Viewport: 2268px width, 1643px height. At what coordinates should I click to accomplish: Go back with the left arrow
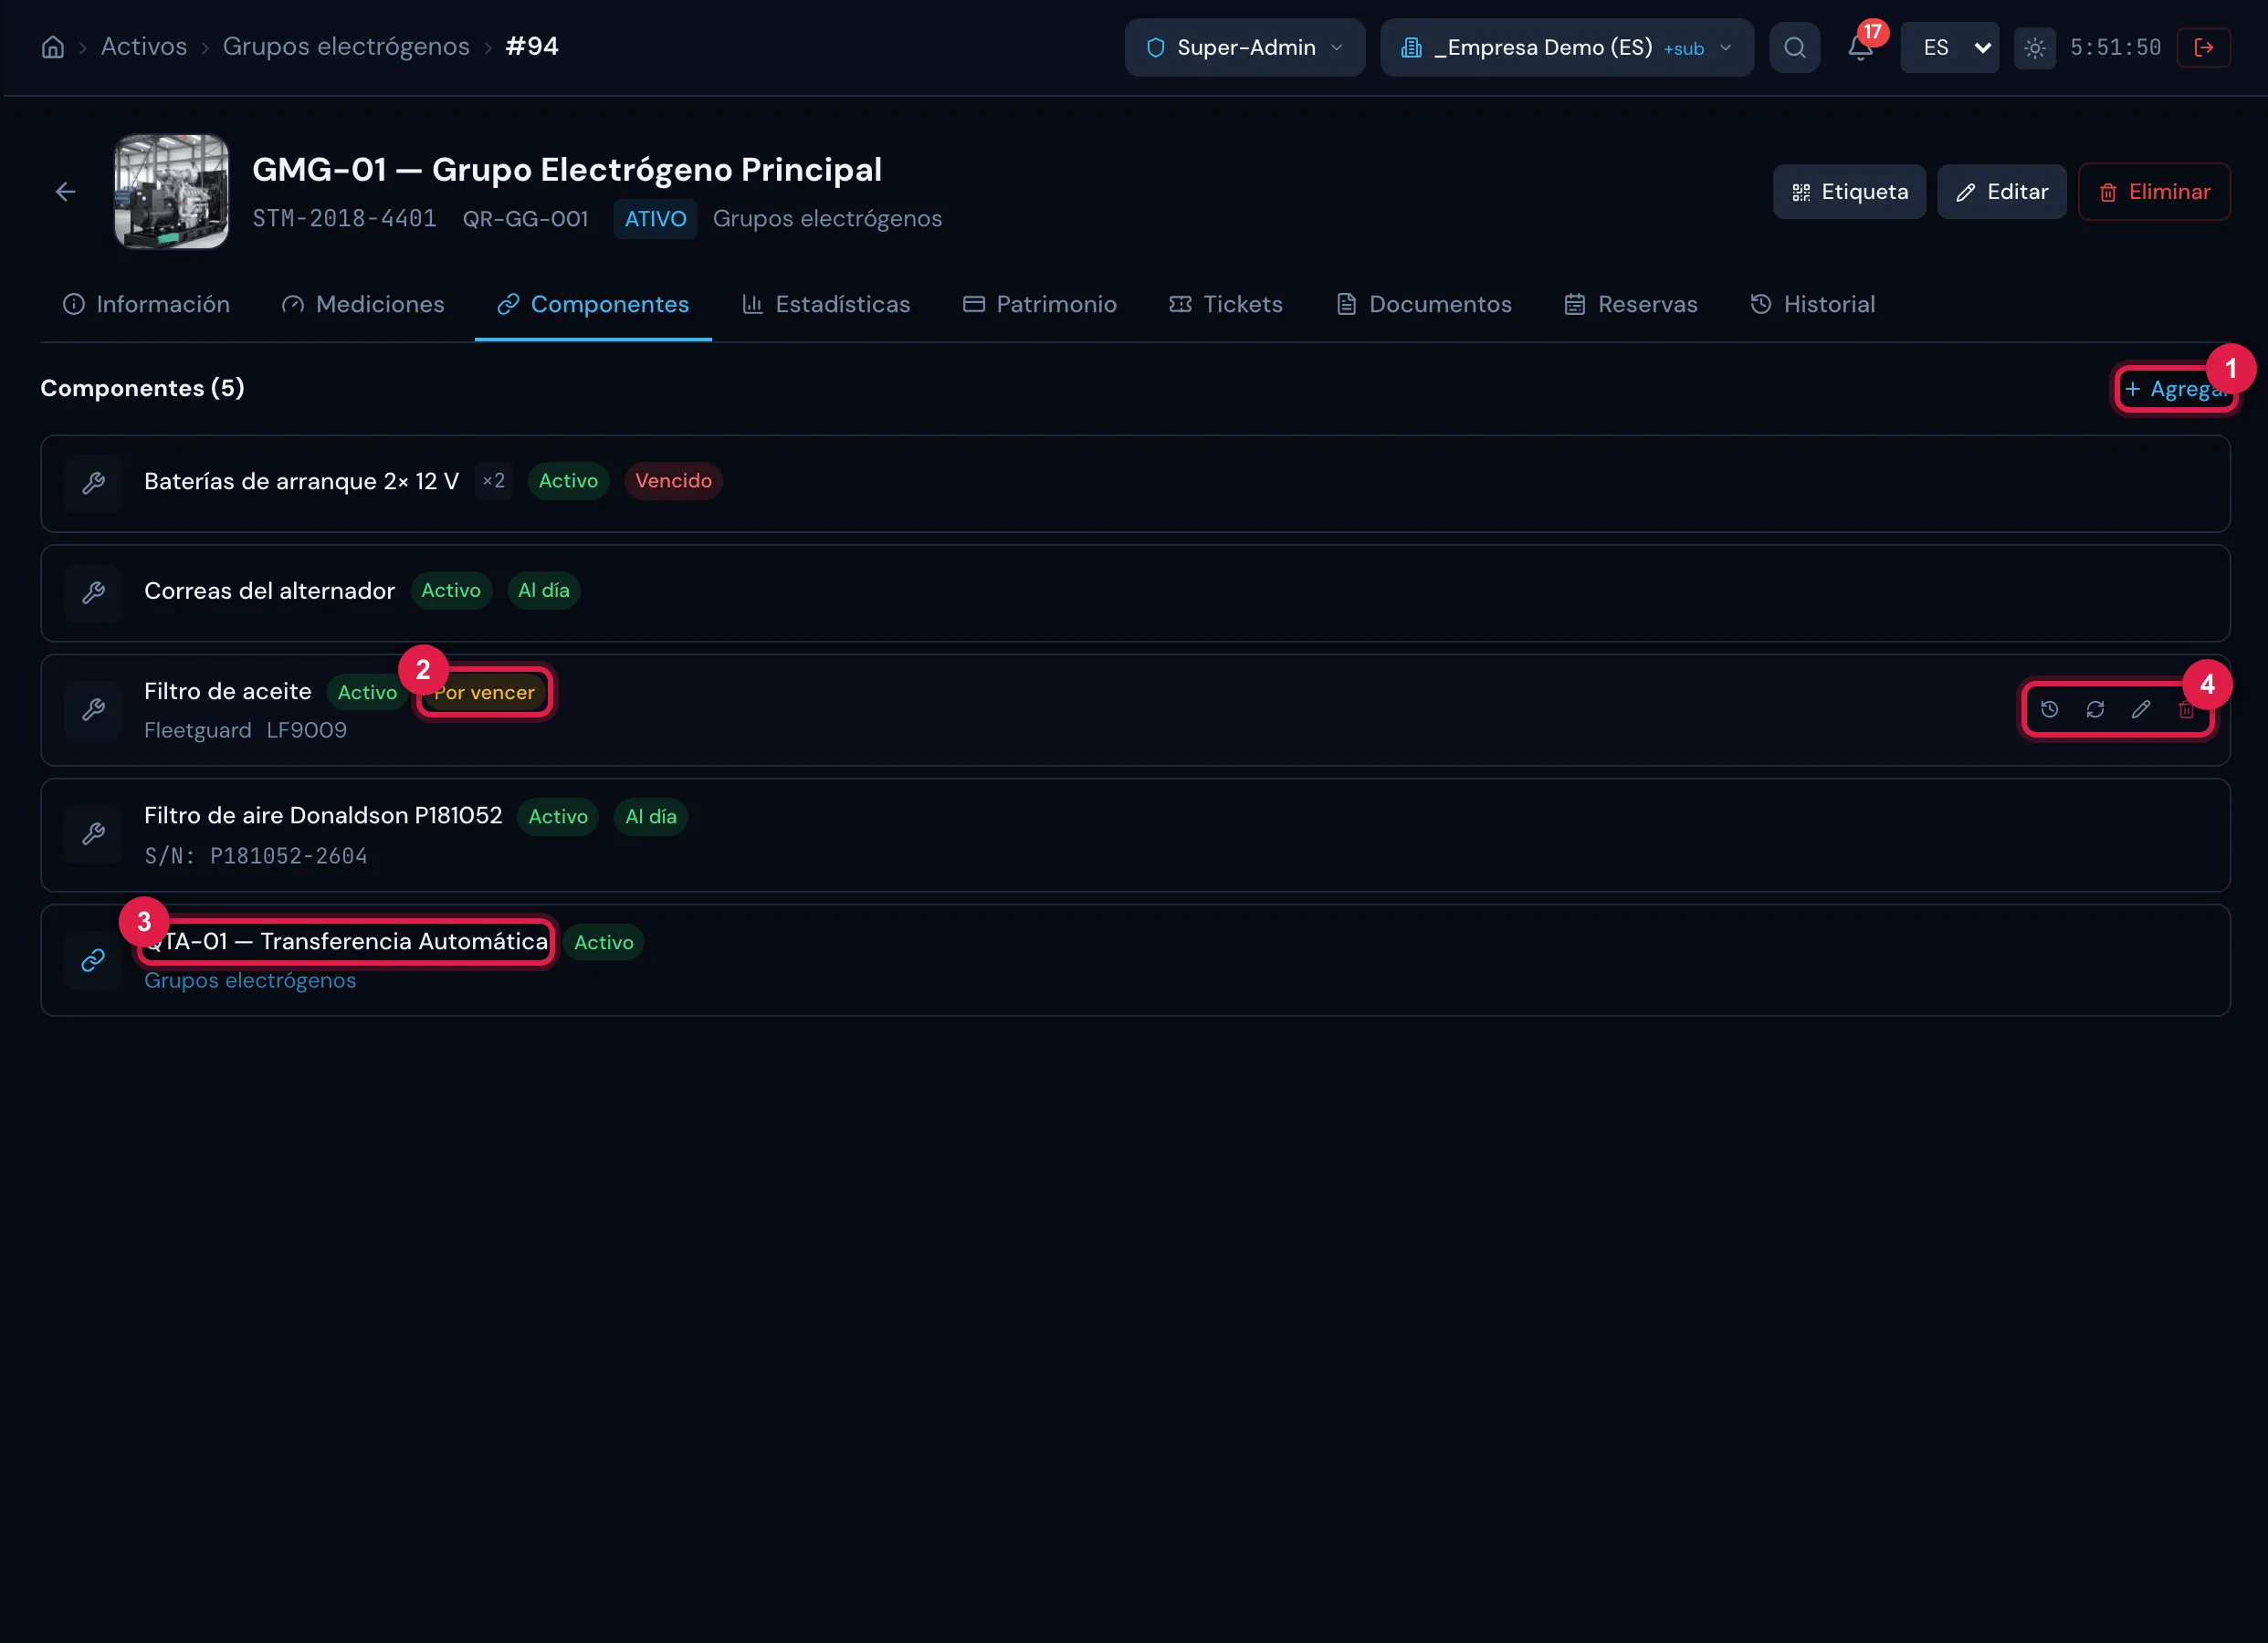66,191
